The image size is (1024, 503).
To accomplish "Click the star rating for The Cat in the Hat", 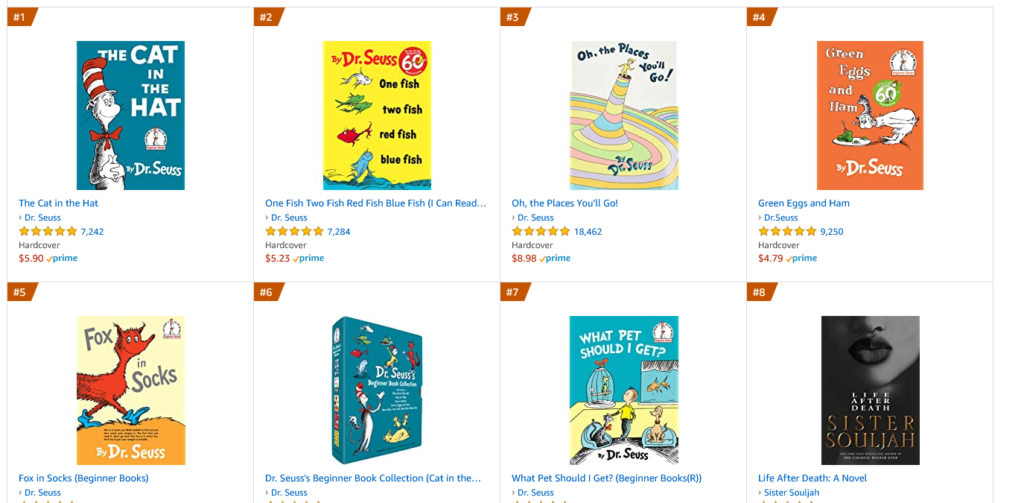I will click(x=47, y=231).
